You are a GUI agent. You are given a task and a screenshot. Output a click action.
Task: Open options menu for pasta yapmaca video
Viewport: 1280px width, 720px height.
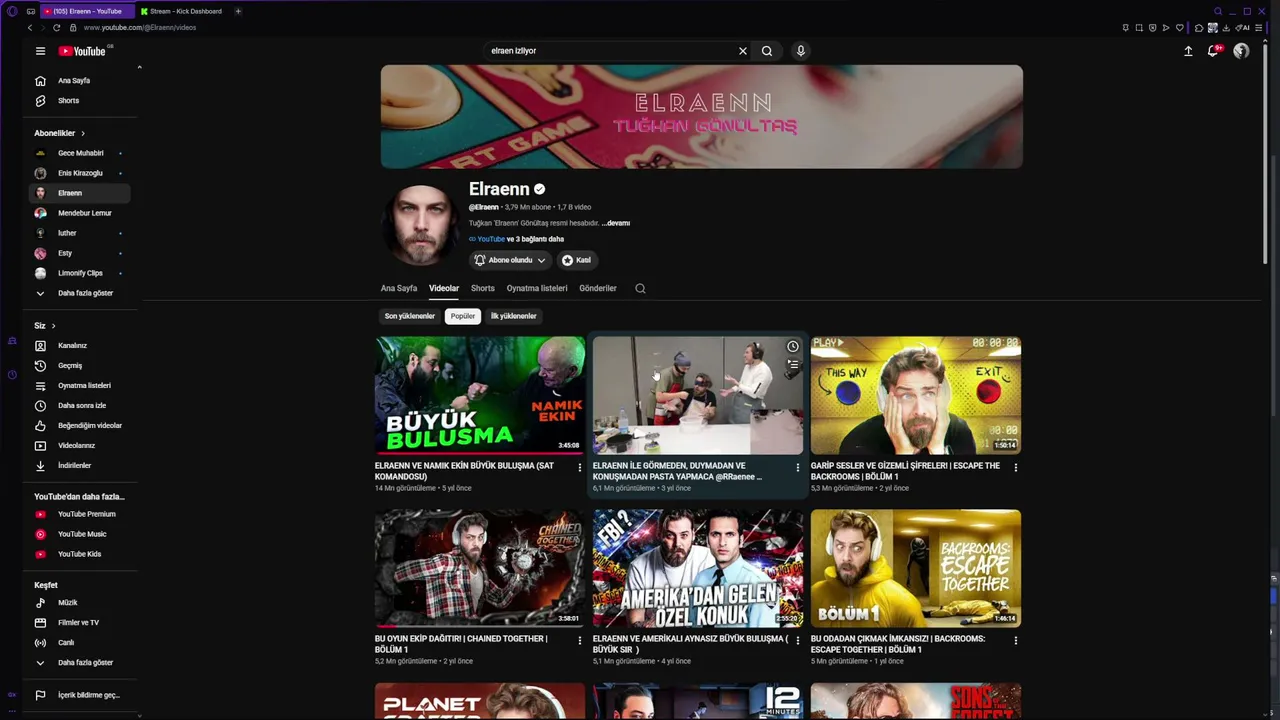point(798,467)
